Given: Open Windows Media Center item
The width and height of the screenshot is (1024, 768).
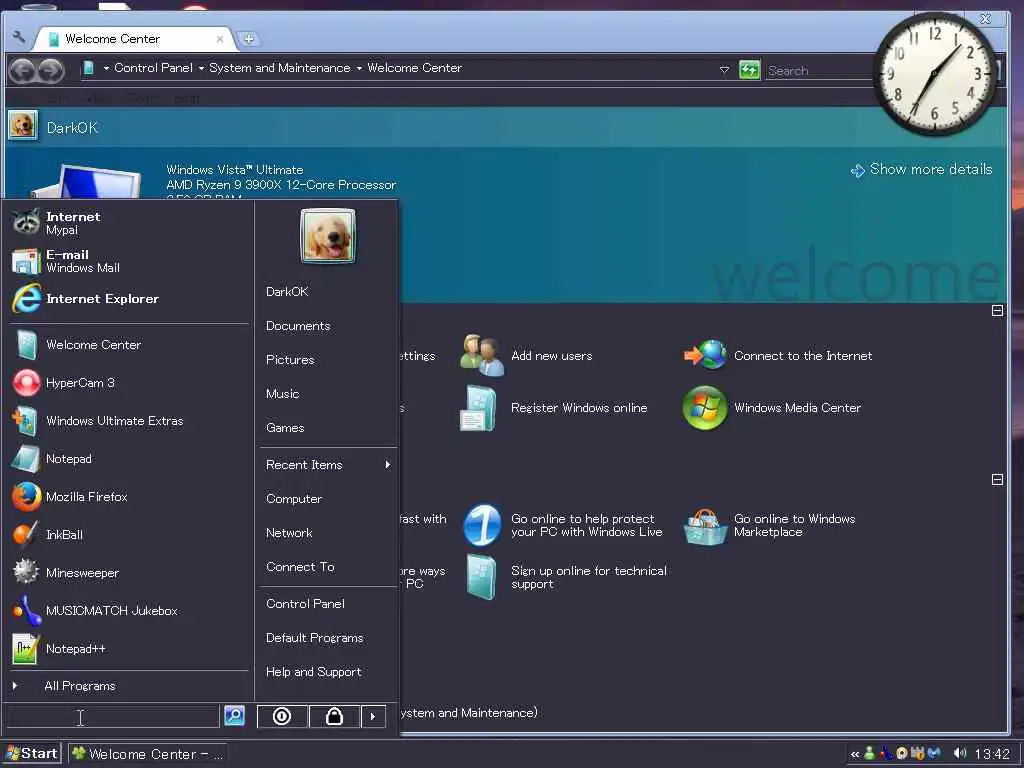Looking at the screenshot, I should tap(772, 408).
